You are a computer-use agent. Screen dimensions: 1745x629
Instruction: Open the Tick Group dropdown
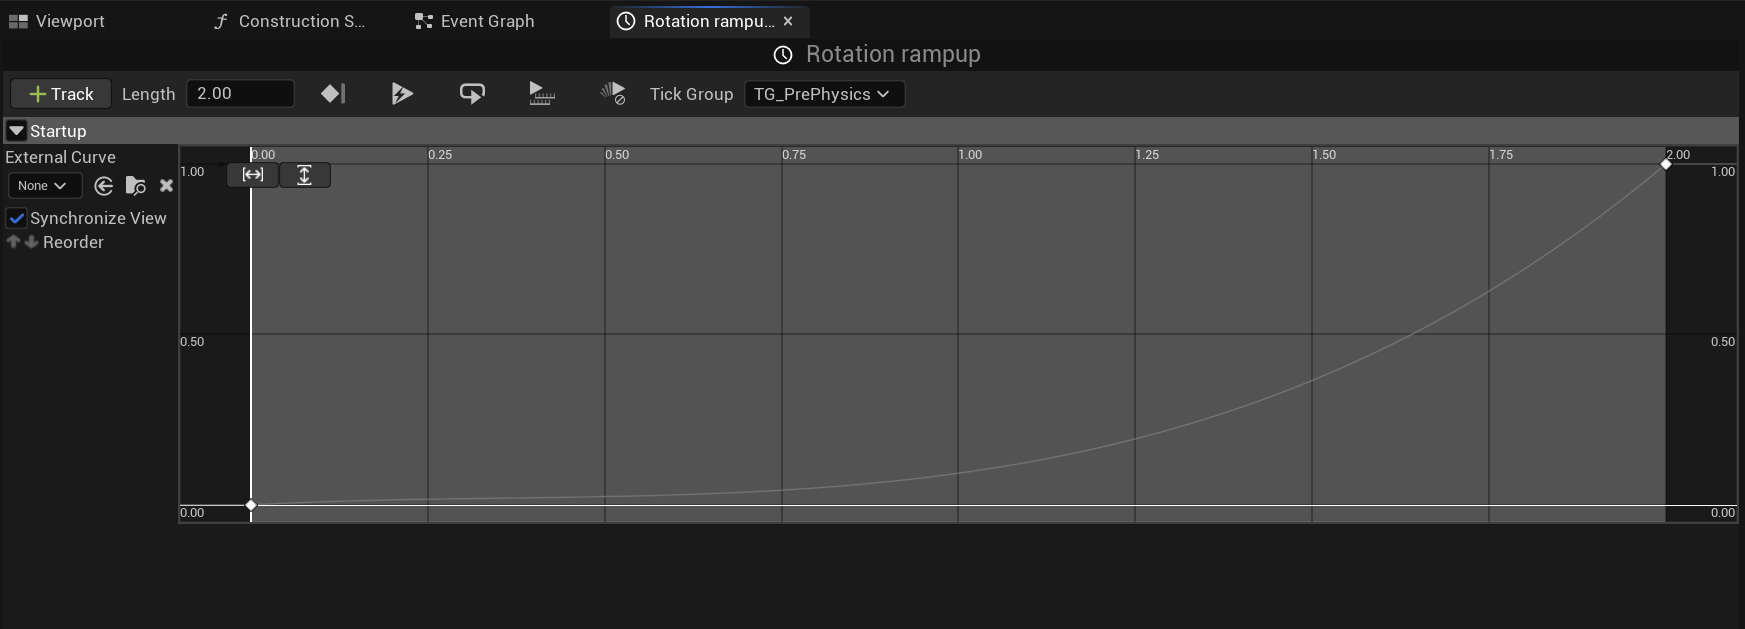[824, 94]
